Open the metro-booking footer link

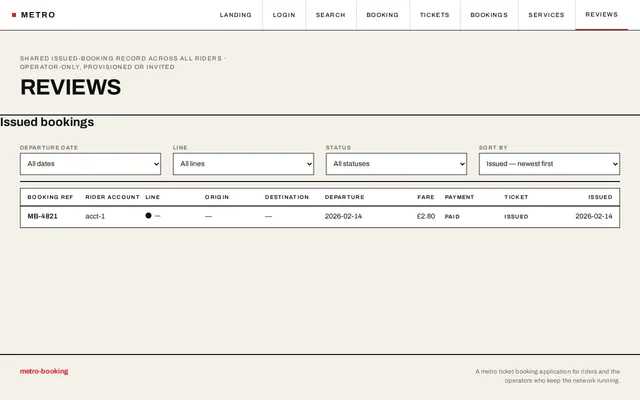[x=44, y=371]
